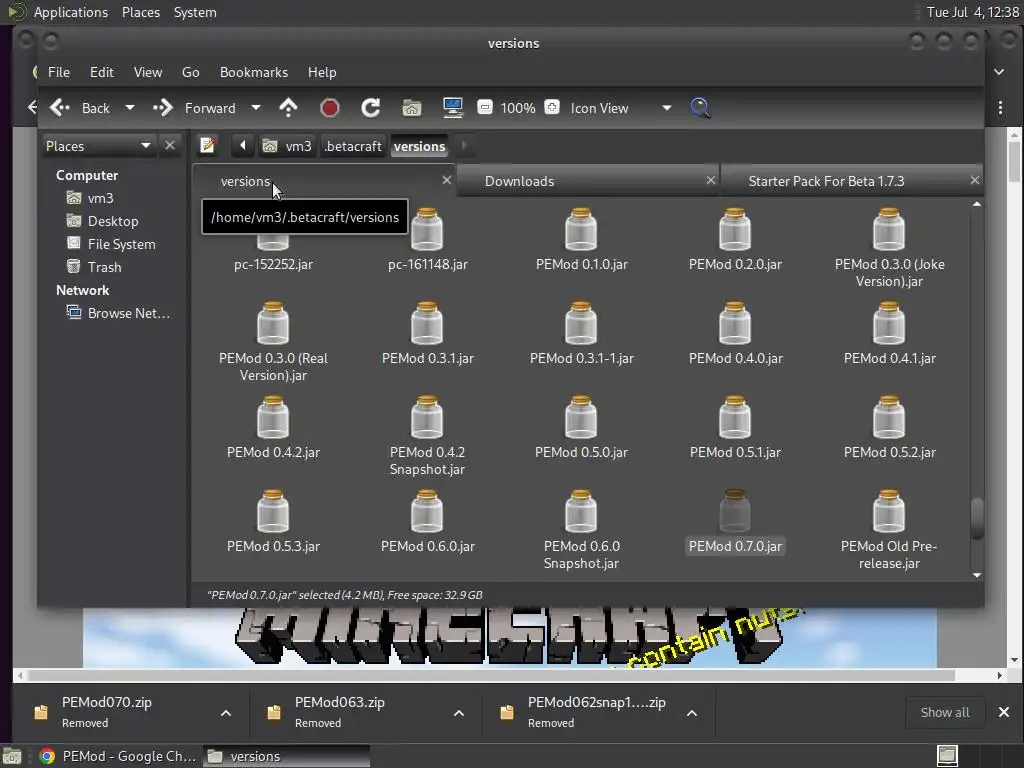
Task: Go Forward in folder history
Action: pyautogui.click(x=194, y=108)
